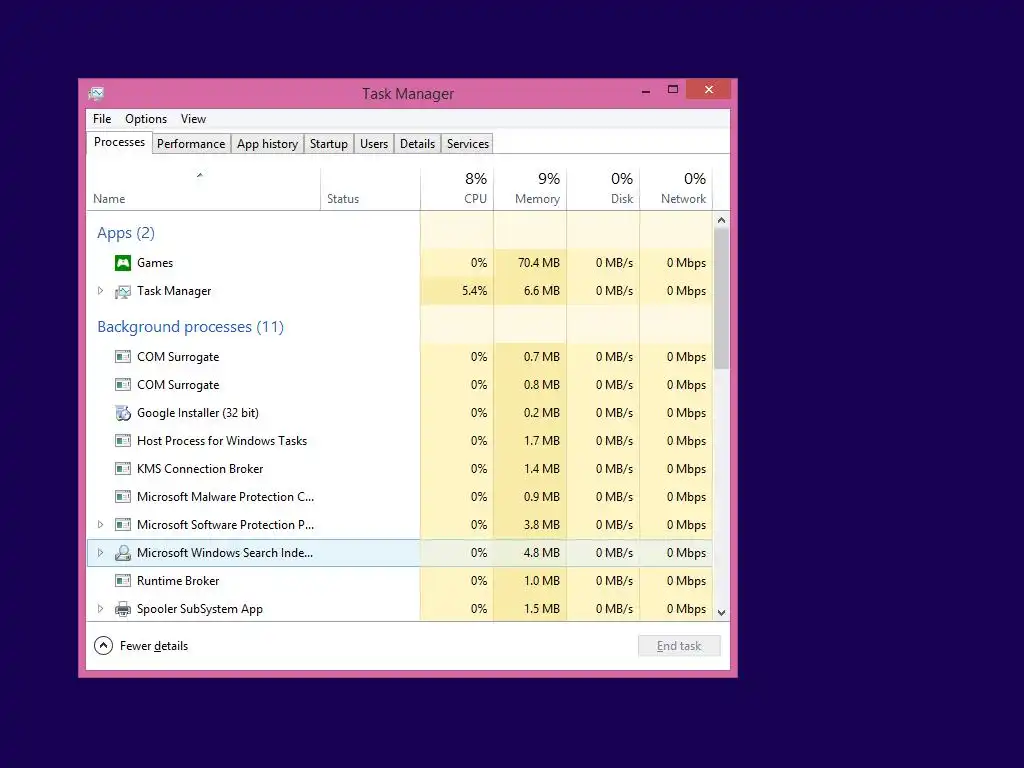Select Host Process for Windows Tasks name
The height and width of the screenshot is (768, 1024).
[222, 441]
